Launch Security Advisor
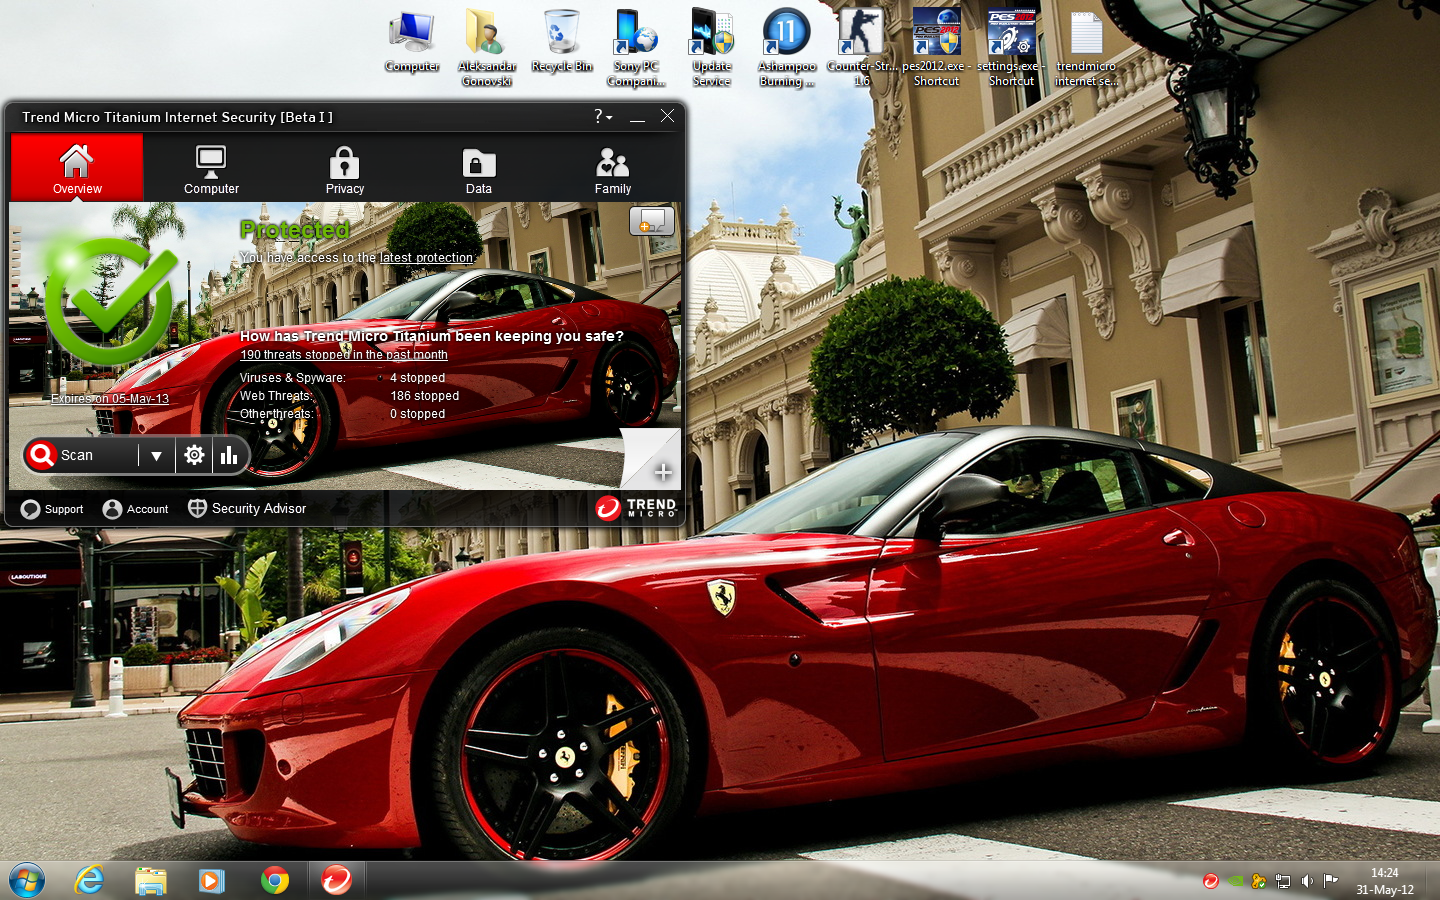The image size is (1440, 900). [247, 508]
